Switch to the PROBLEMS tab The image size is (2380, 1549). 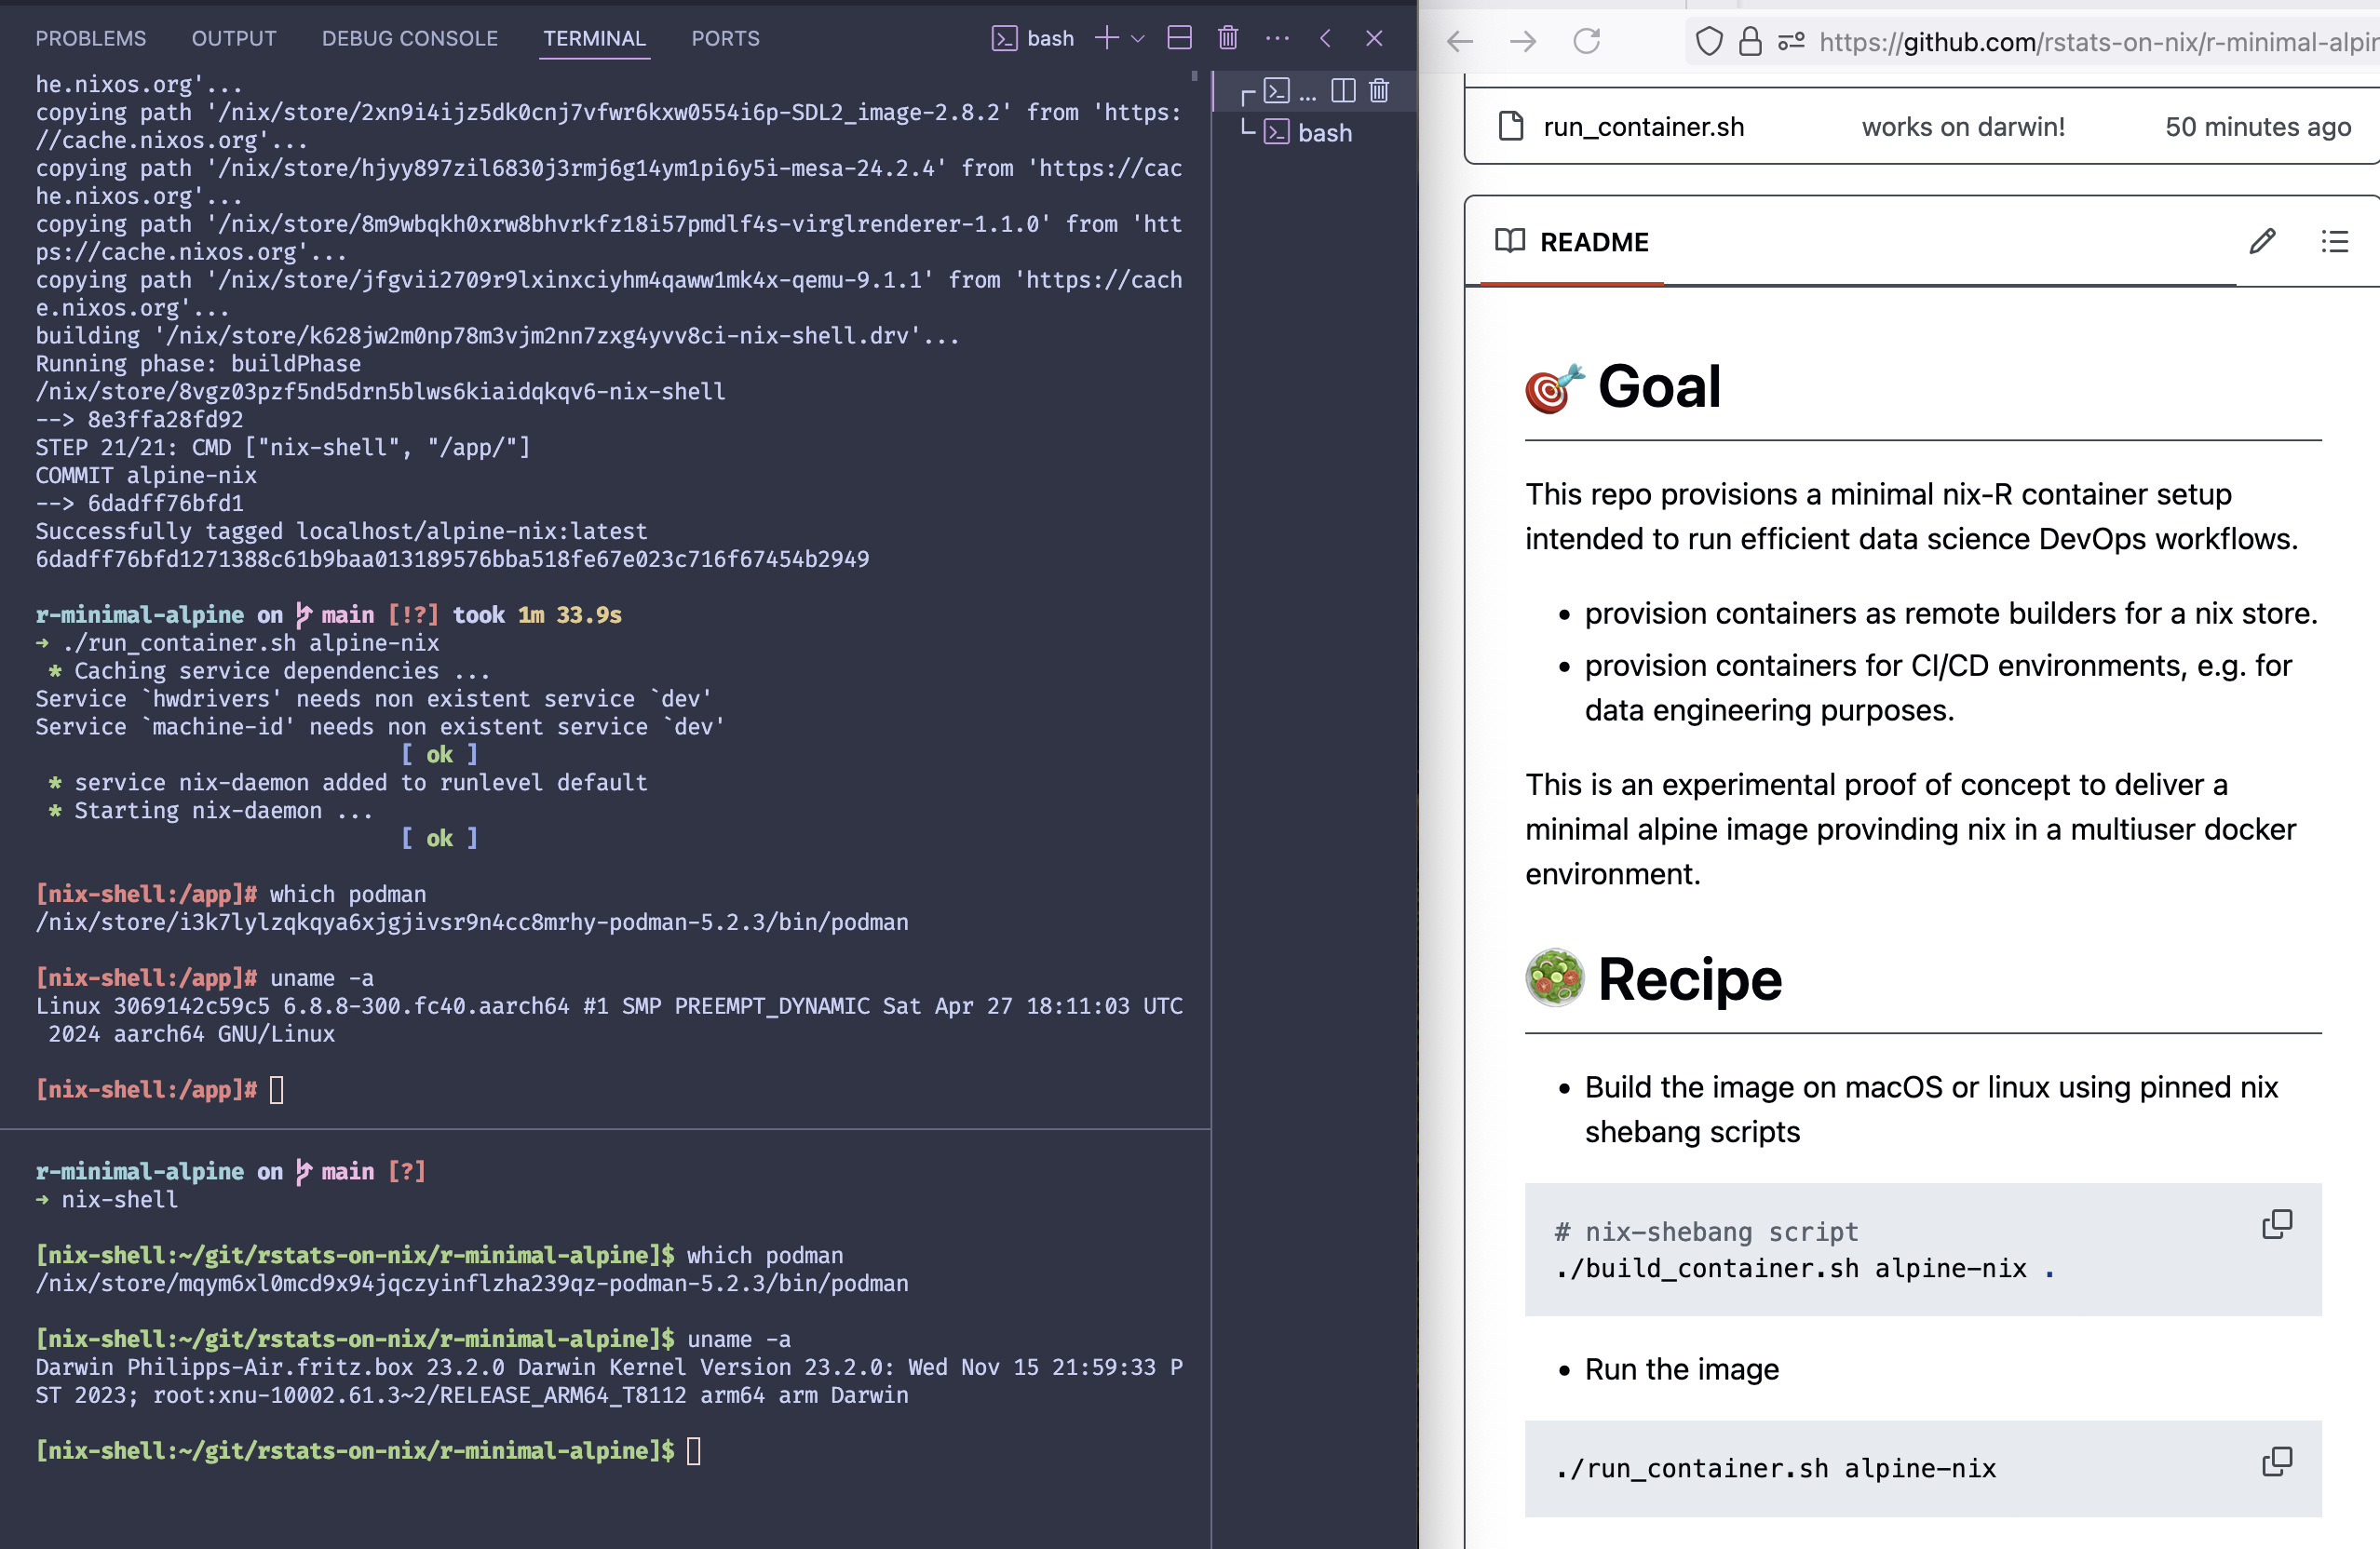(91, 38)
